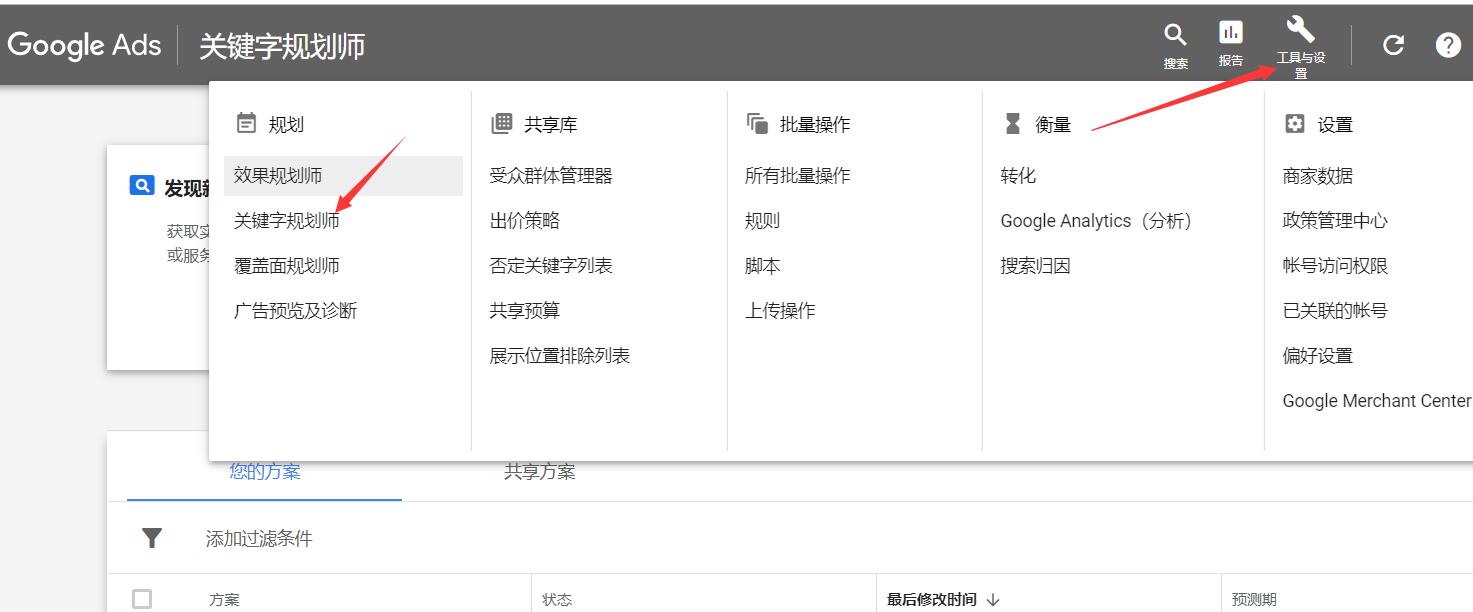The width and height of the screenshot is (1473, 612).
Task: Click the 设置 section heading
Action: click(1335, 124)
